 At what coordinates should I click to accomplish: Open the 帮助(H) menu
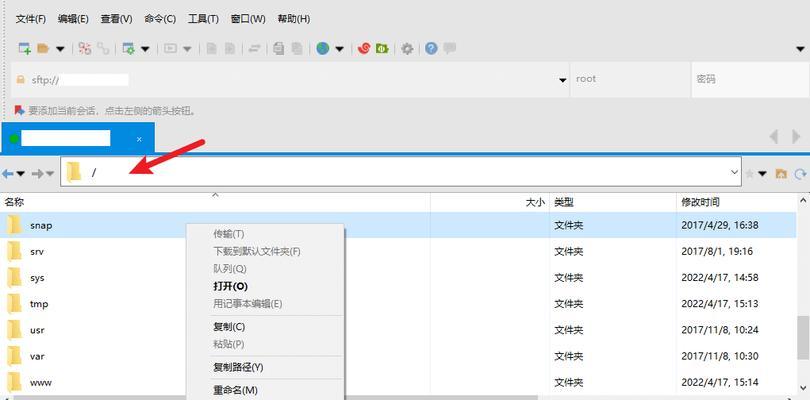pos(294,19)
